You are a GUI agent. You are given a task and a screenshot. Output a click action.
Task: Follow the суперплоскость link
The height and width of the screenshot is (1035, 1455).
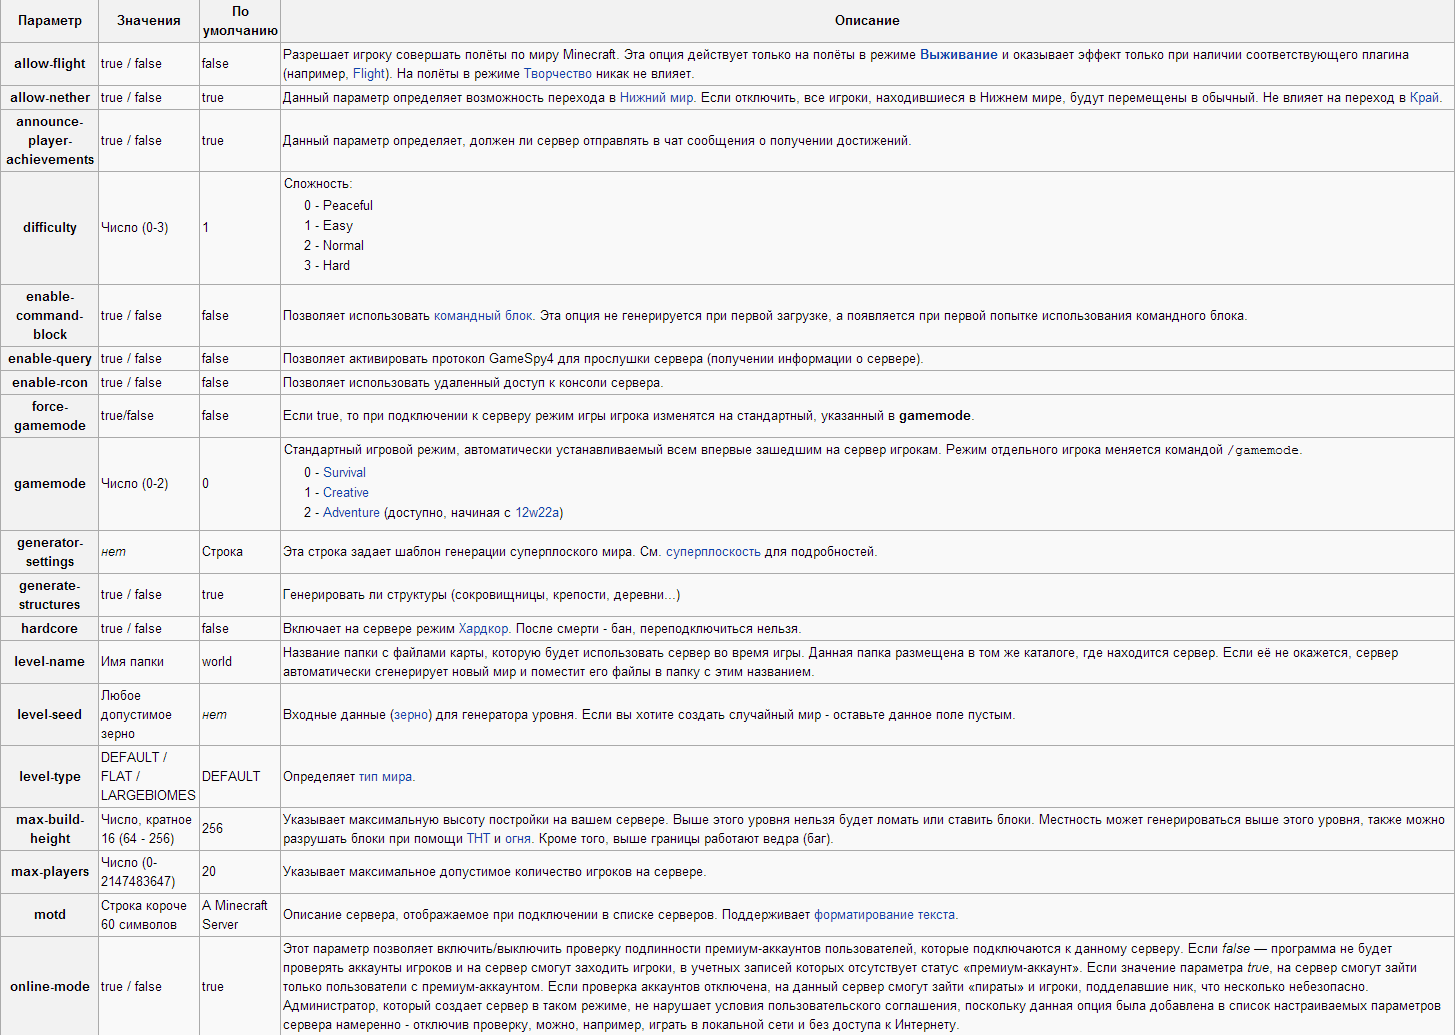713,552
